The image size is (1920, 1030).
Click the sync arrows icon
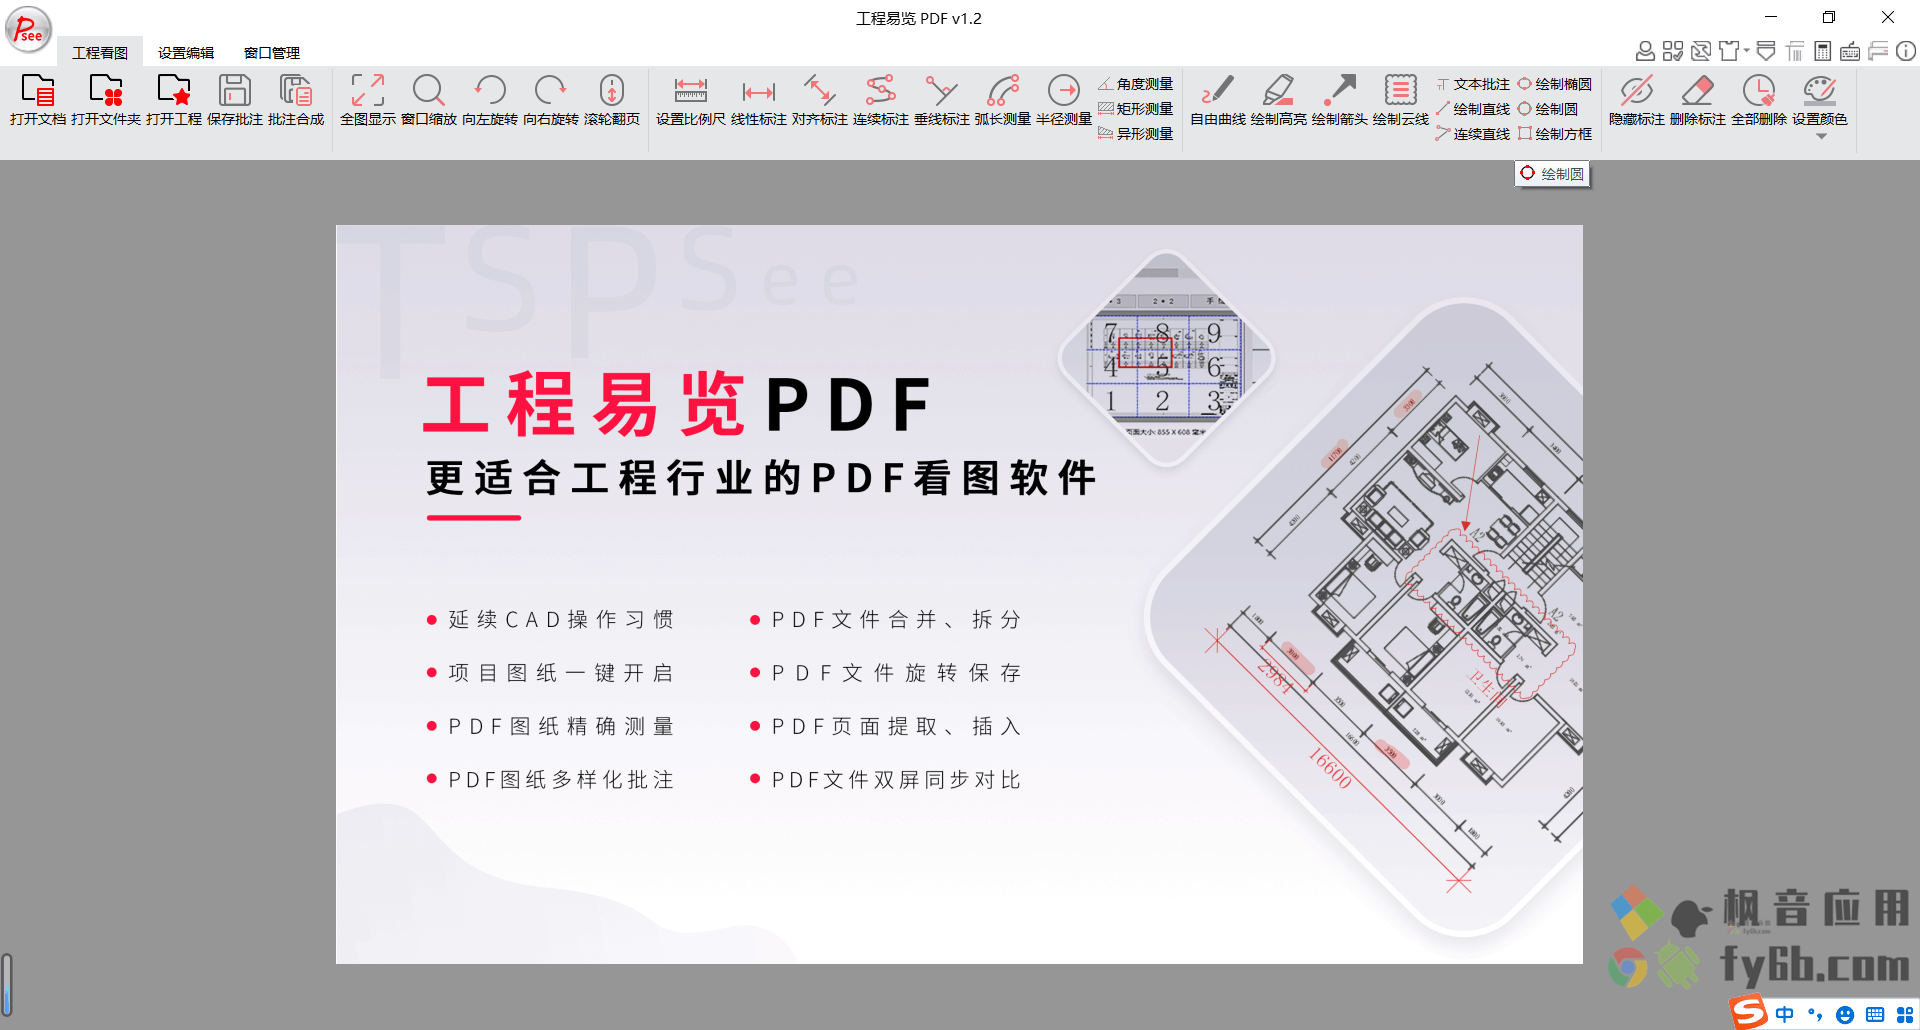coord(1701,51)
